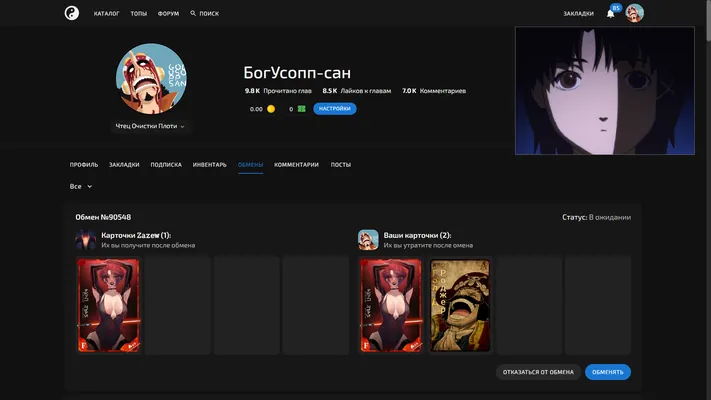The height and width of the screenshot is (400, 711).
Task: Open the yin-yang site logo home
Action: (72, 13)
